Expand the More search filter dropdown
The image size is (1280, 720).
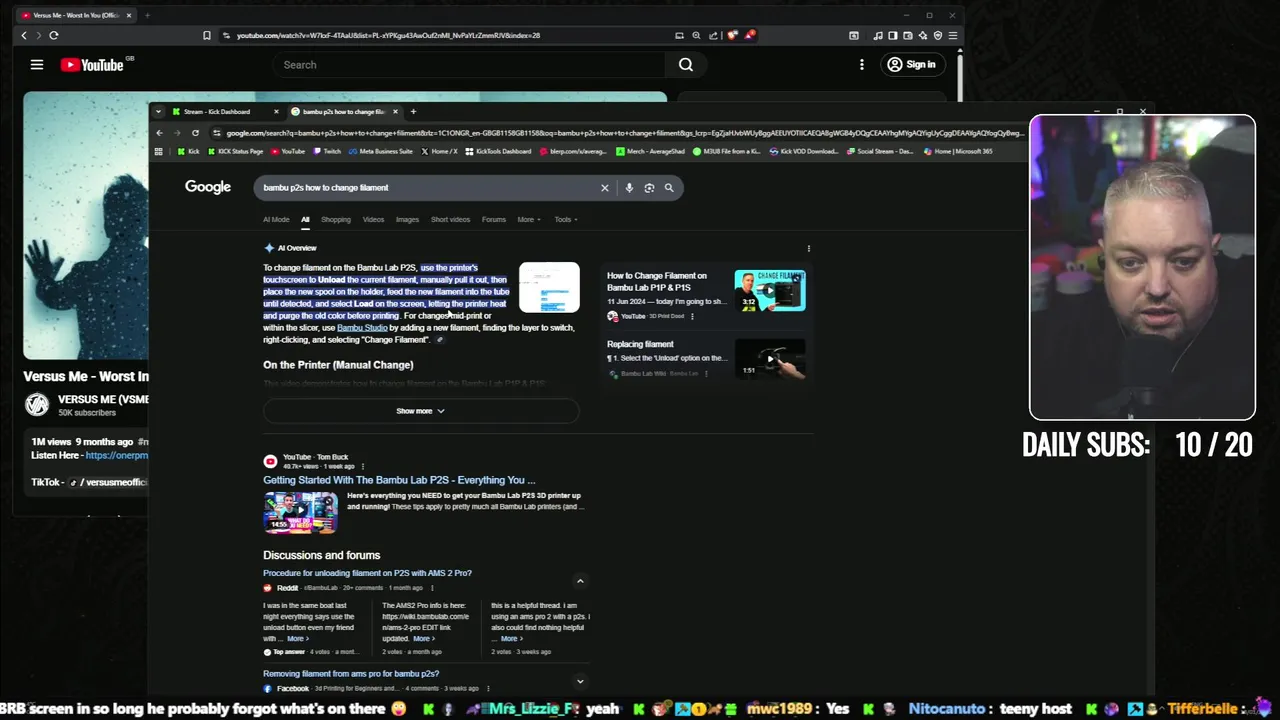(x=529, y=220)
